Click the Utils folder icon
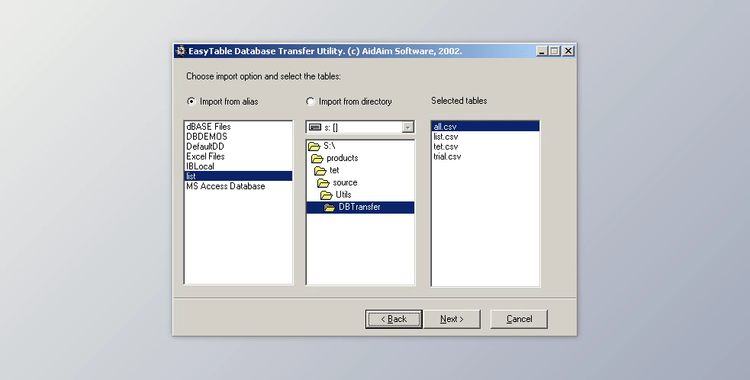Image resolution: width=750 pixels, height=380 pixels. 326,195
